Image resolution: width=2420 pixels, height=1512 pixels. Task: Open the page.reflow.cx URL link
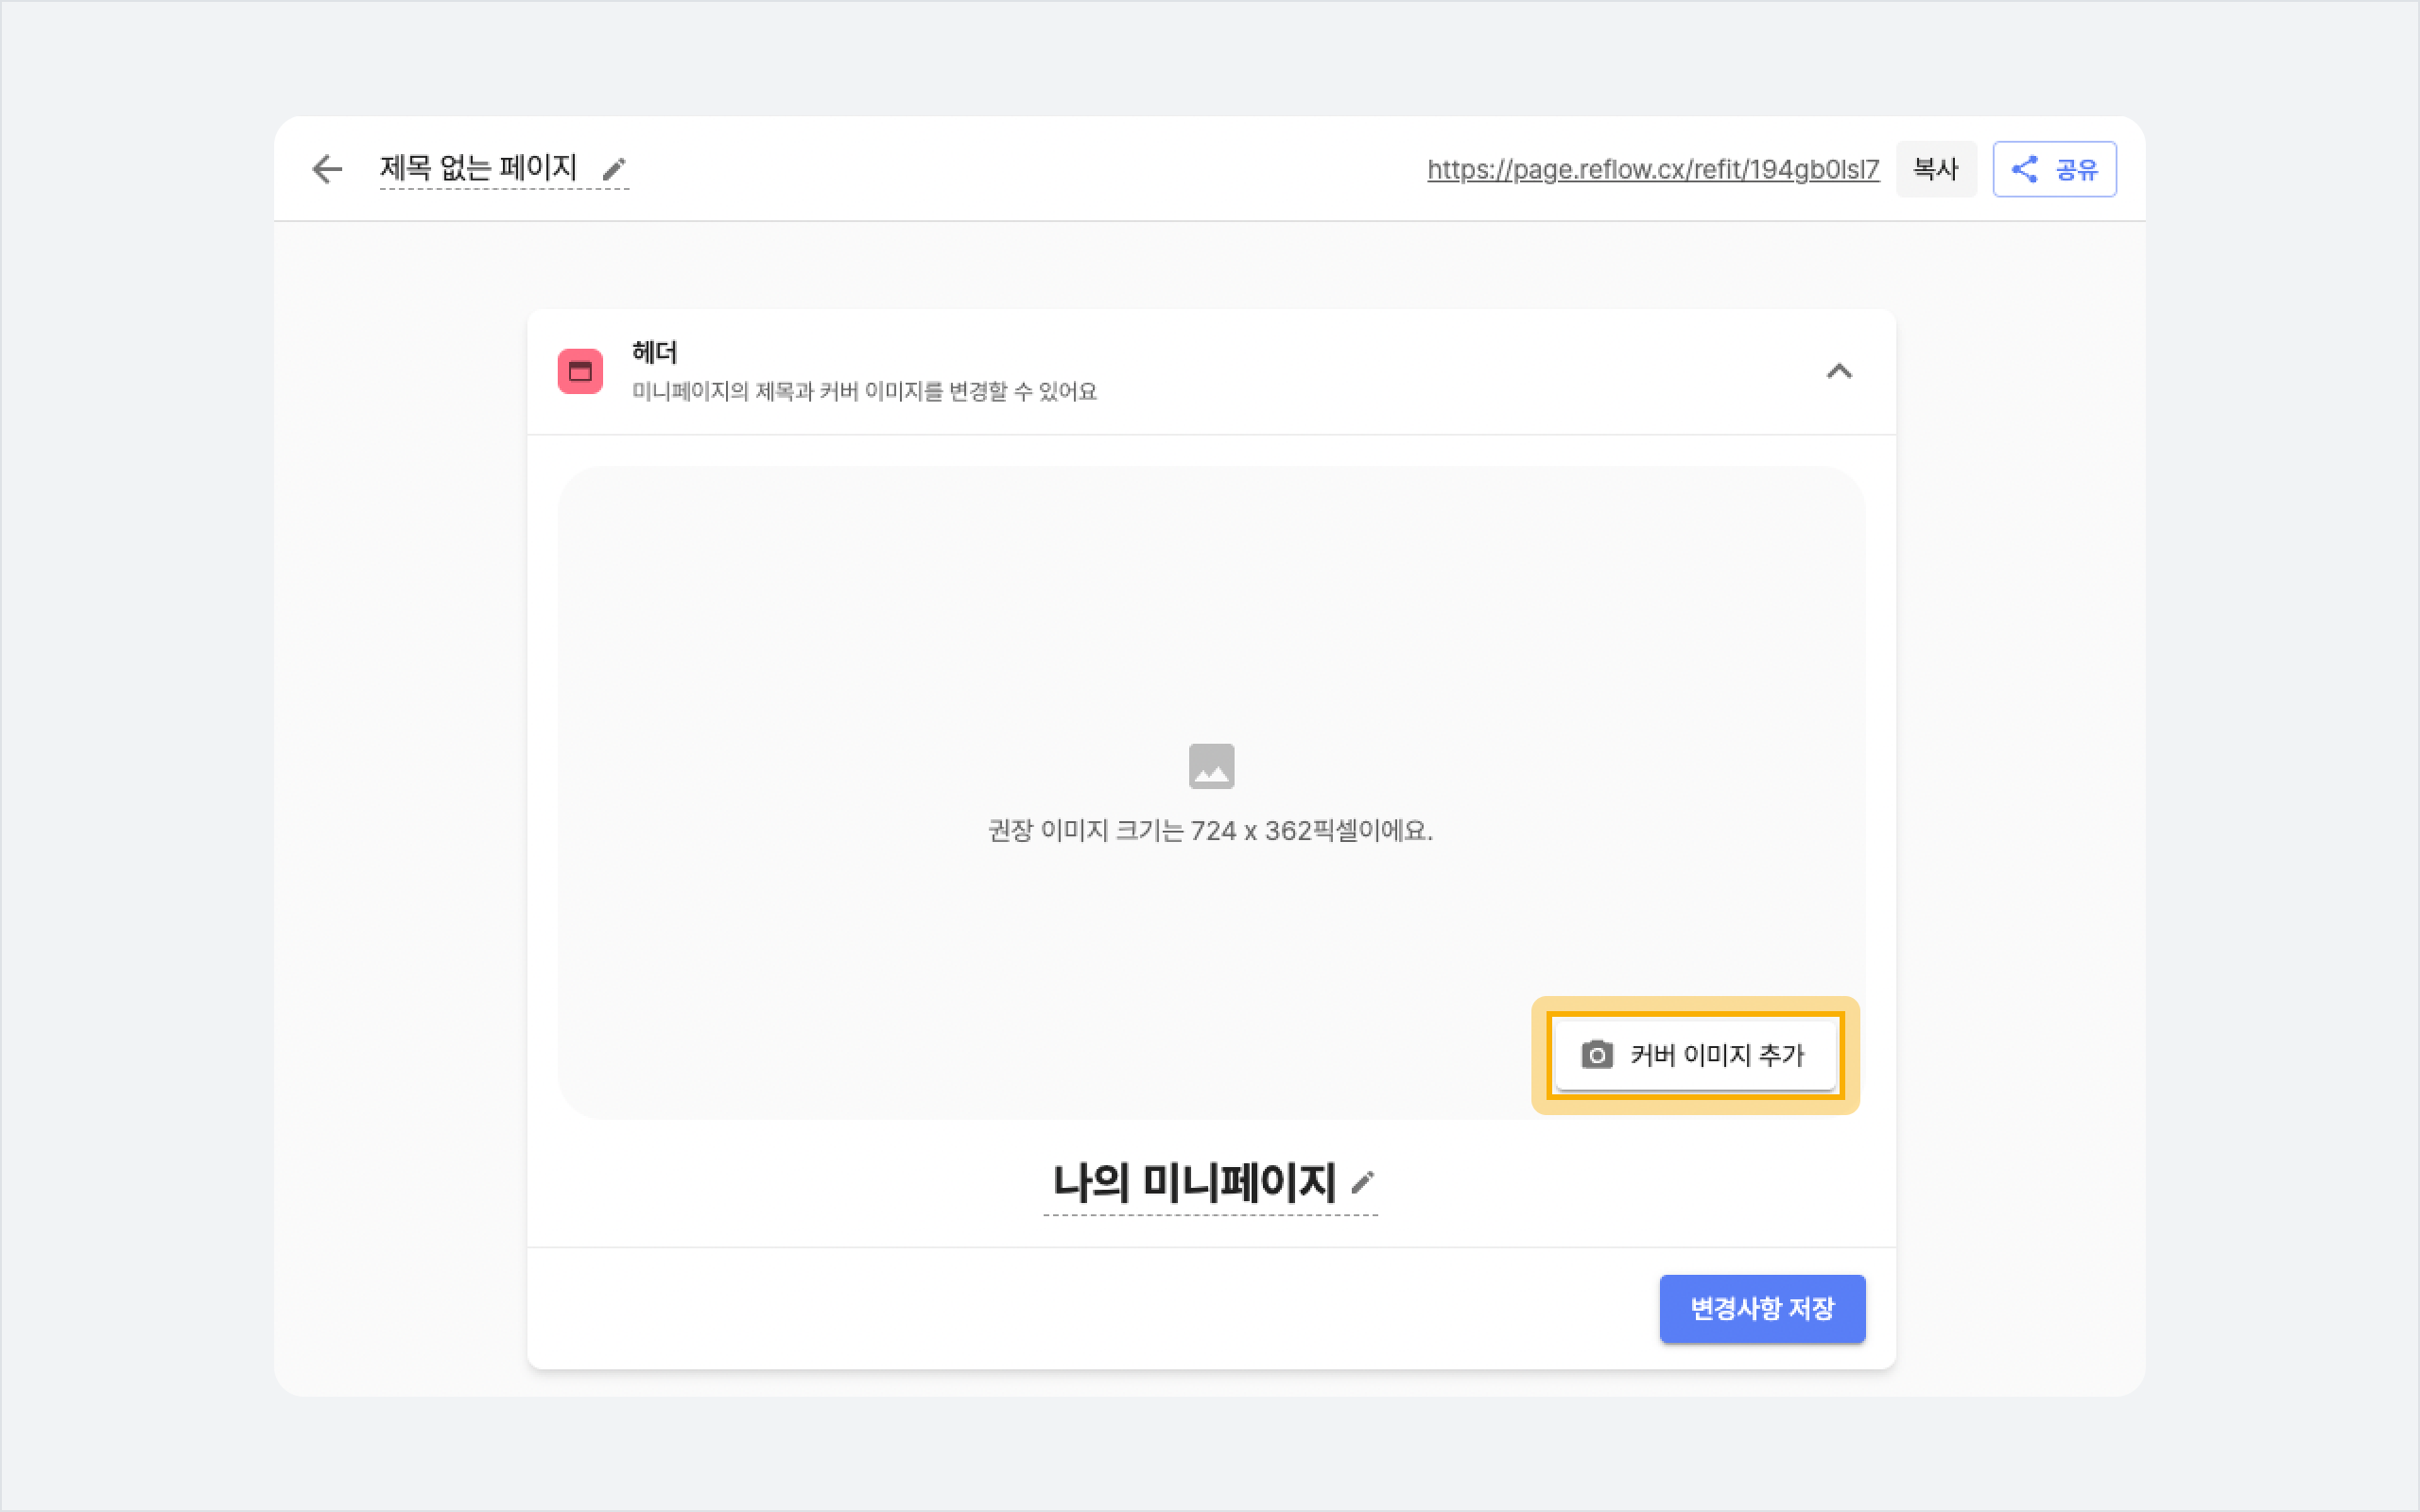(x=1652, y=169)
